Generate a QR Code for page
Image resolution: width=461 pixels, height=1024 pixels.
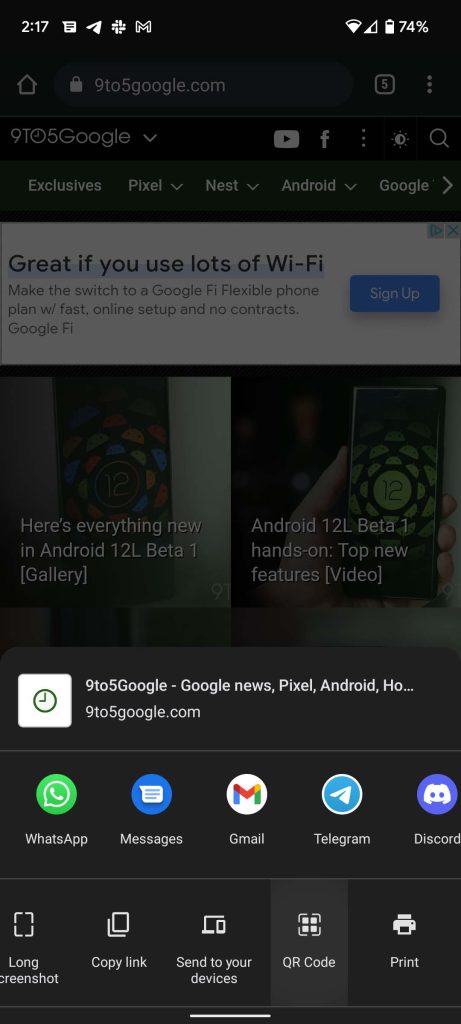pyautogui.click(x=309, y=942)
